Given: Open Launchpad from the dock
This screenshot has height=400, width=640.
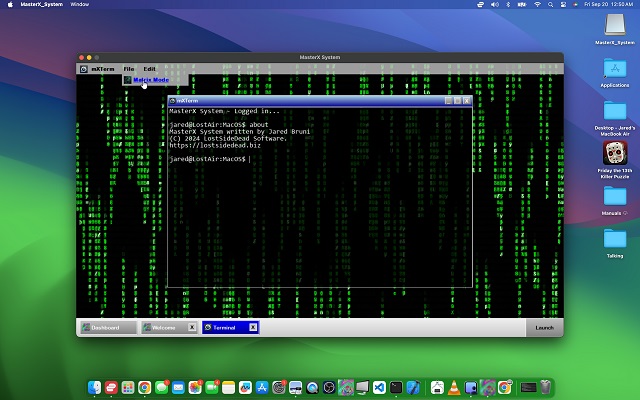Looking at the screenshot, I should click(128, 387).
